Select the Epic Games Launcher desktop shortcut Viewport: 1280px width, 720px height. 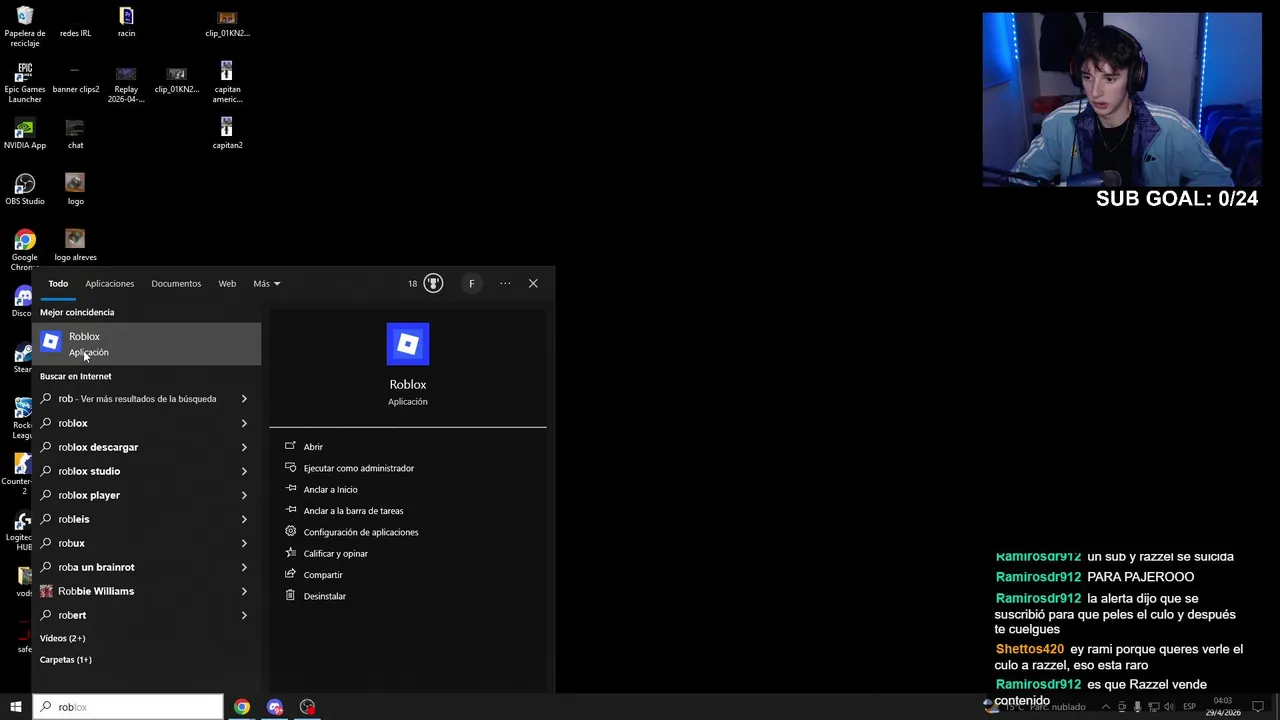pyautogui.click(x=25, y=83)
